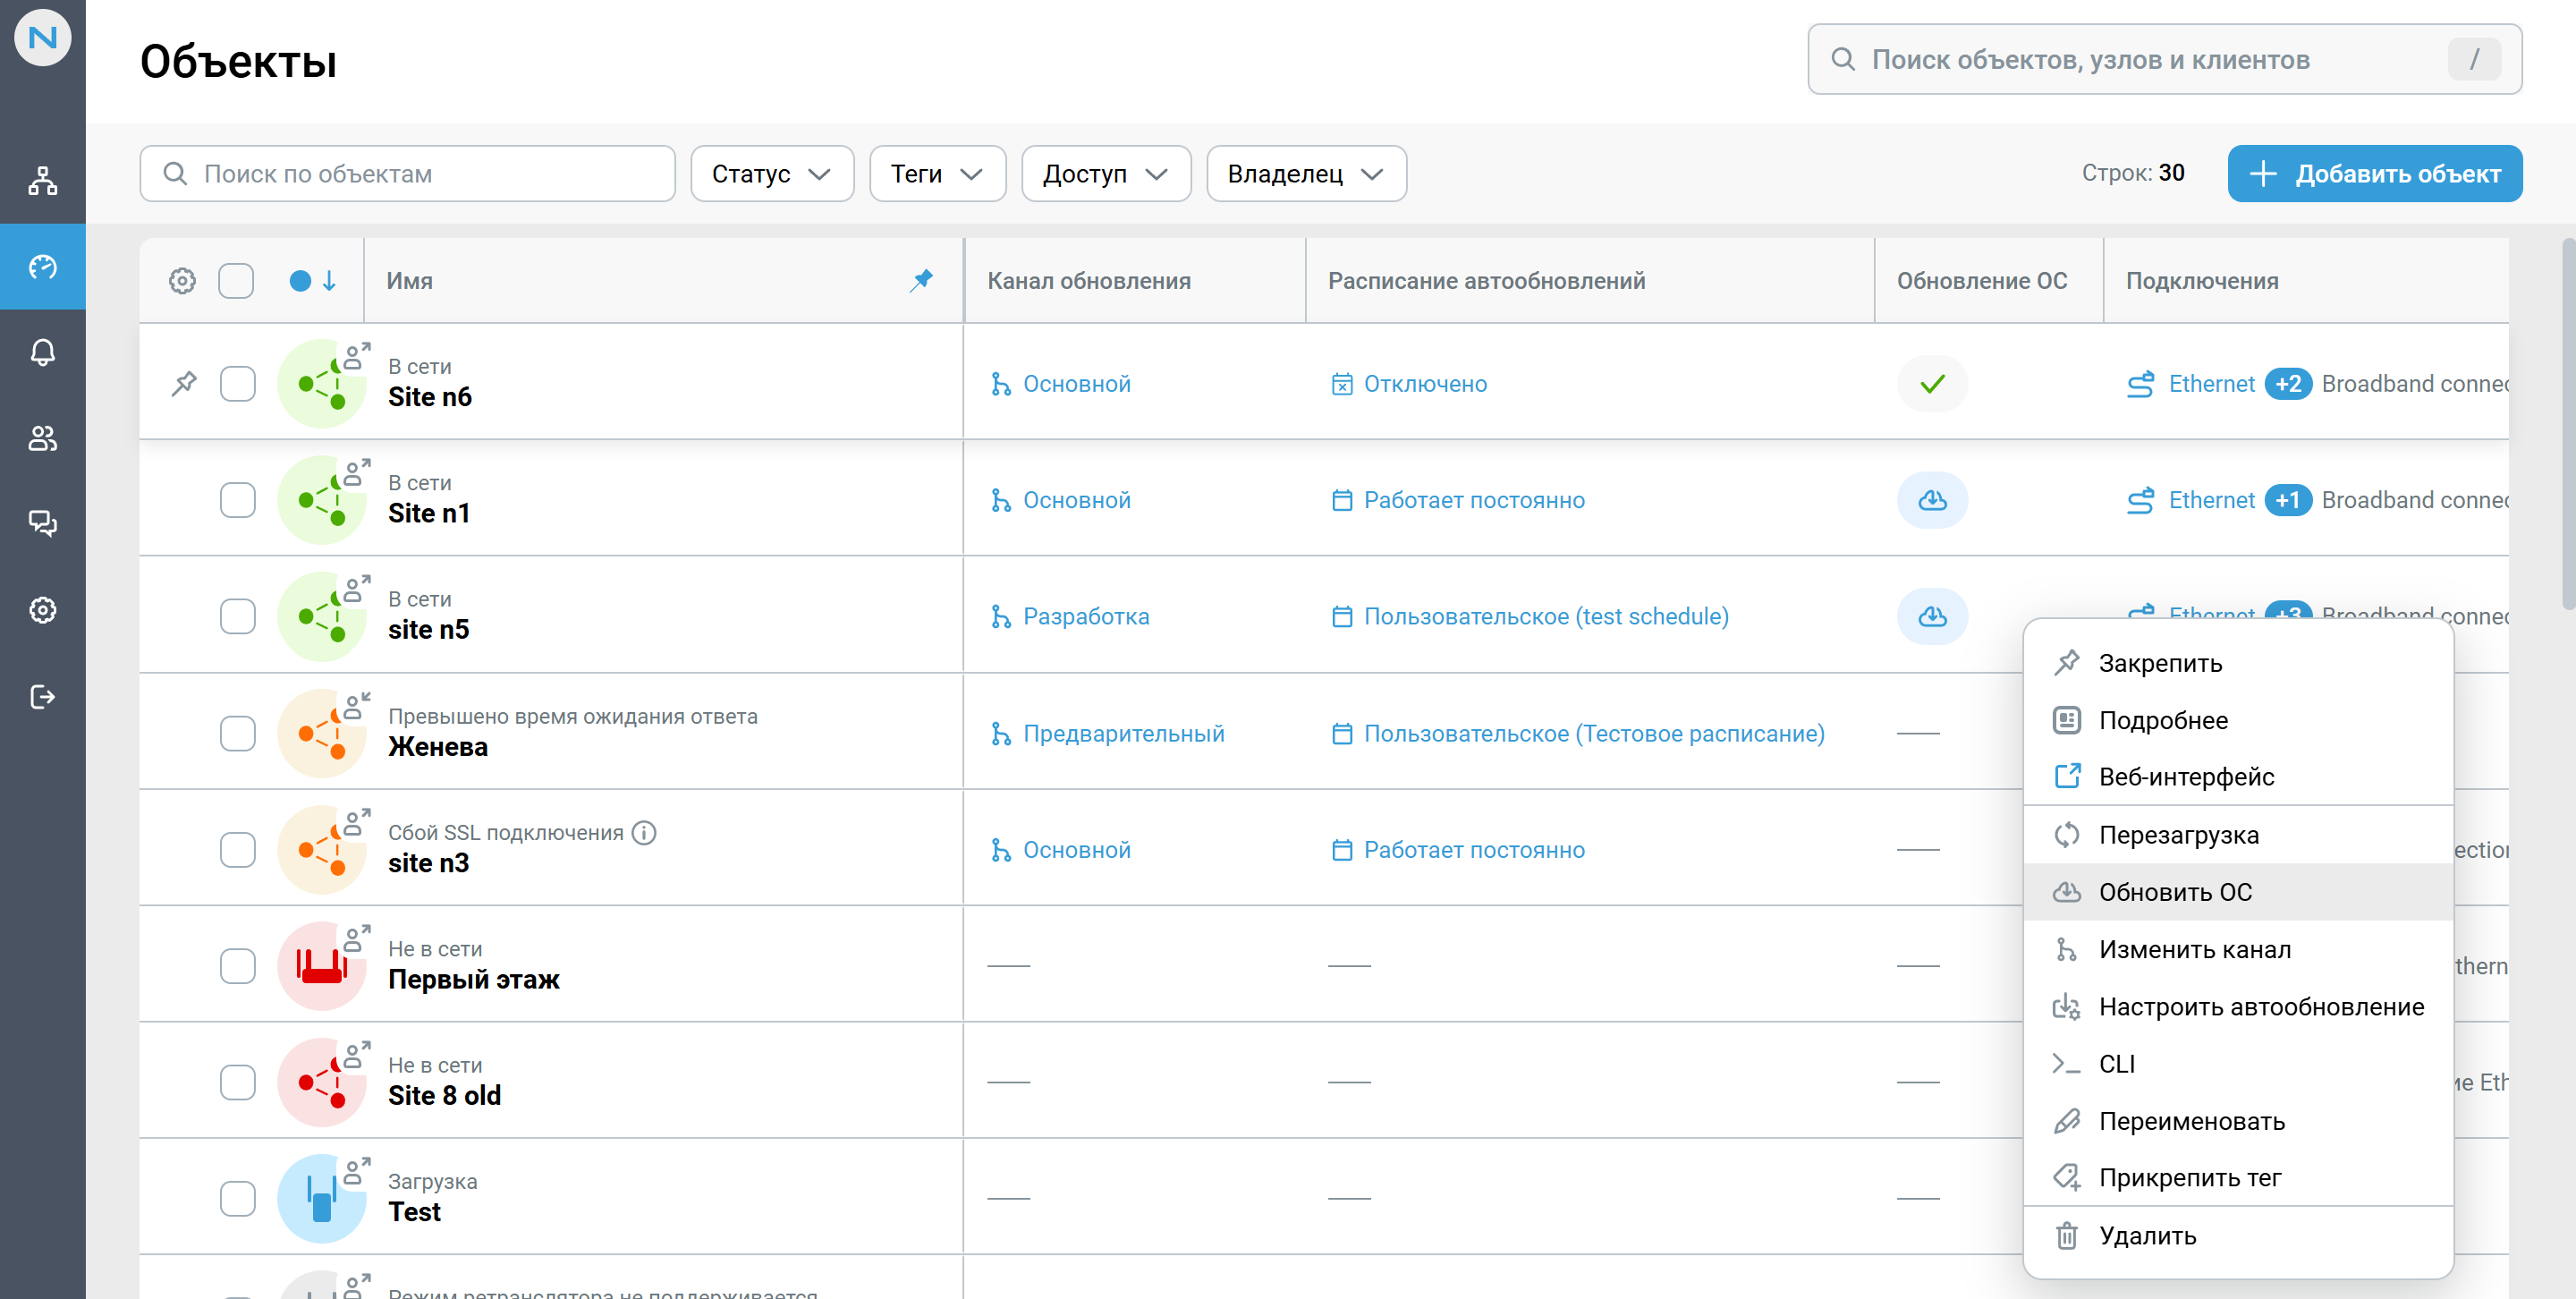Image resolution: width=2576 pixels, height=1299 pixels.
Task: Toggle the select-all header checkbox
Action: pyautogui.click(x=236, y=281)
